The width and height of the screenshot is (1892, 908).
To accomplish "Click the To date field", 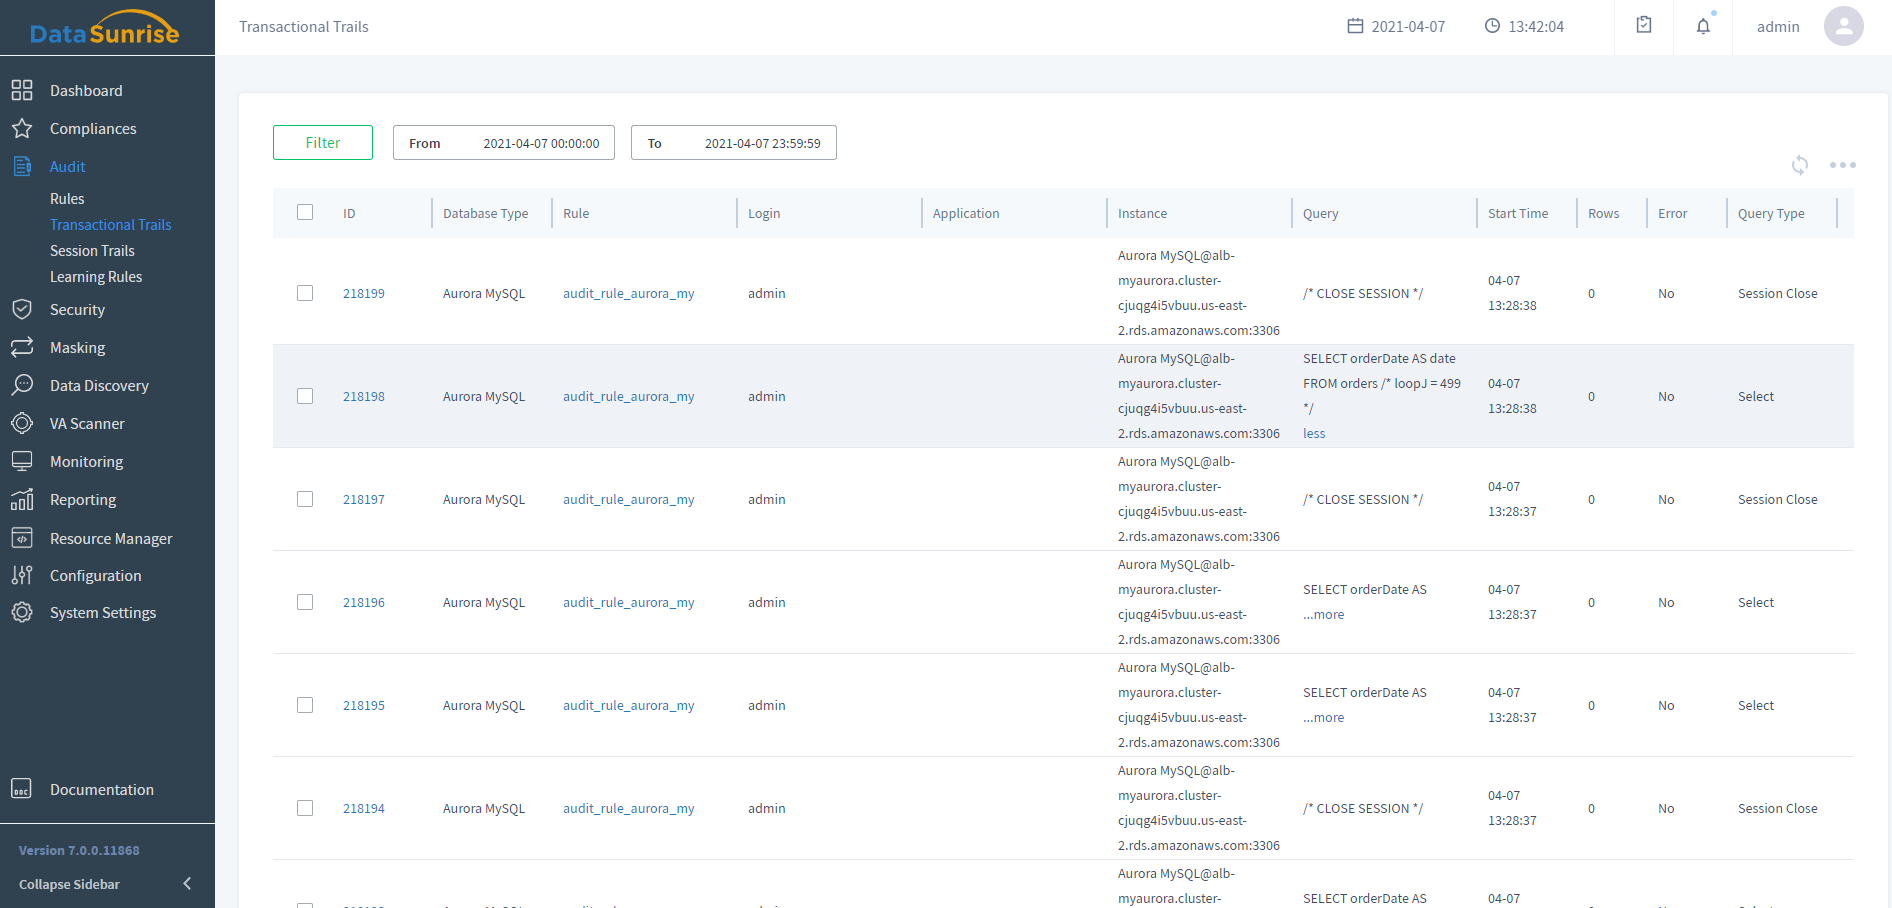I will pos(734,143).
